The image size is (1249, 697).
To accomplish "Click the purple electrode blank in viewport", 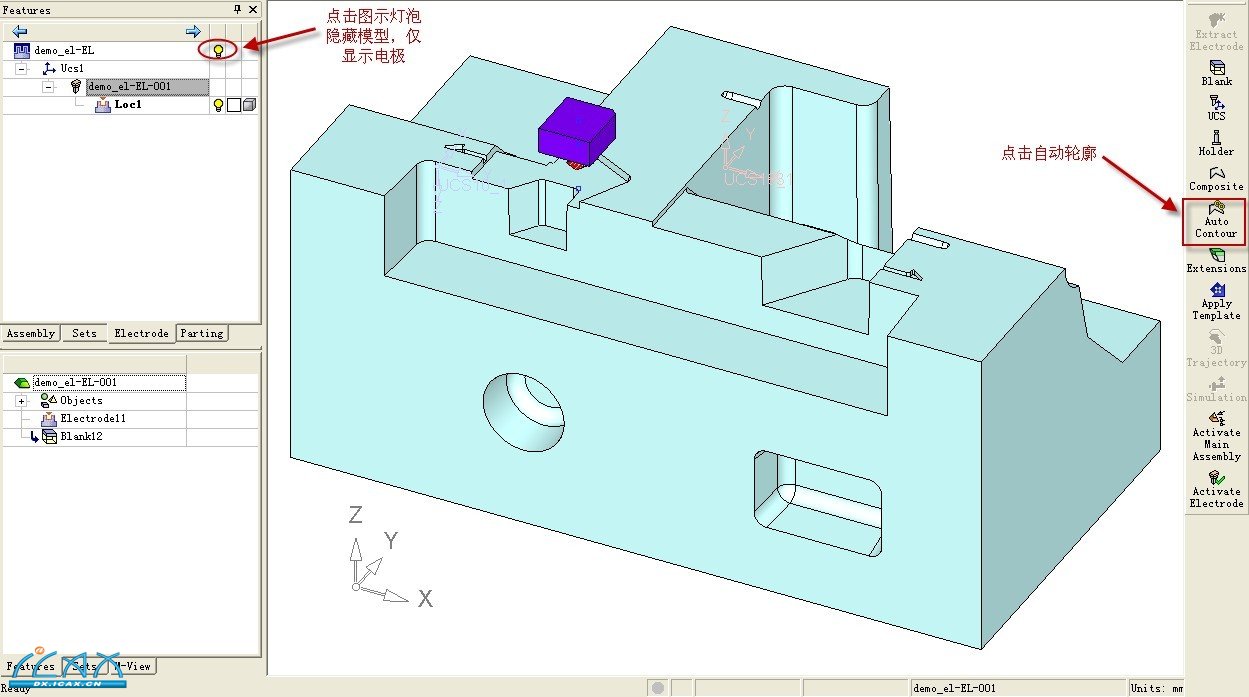I will click(577, 129).
